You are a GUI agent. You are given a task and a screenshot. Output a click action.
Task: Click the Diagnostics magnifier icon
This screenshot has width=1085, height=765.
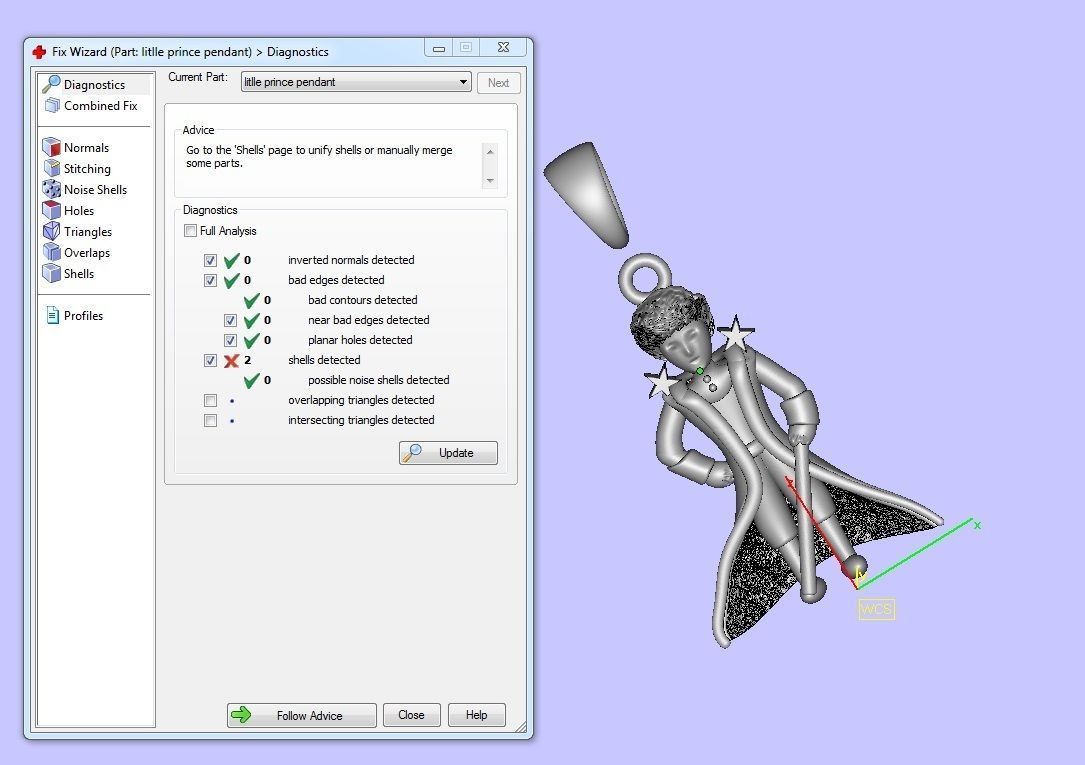coord(51,84)
